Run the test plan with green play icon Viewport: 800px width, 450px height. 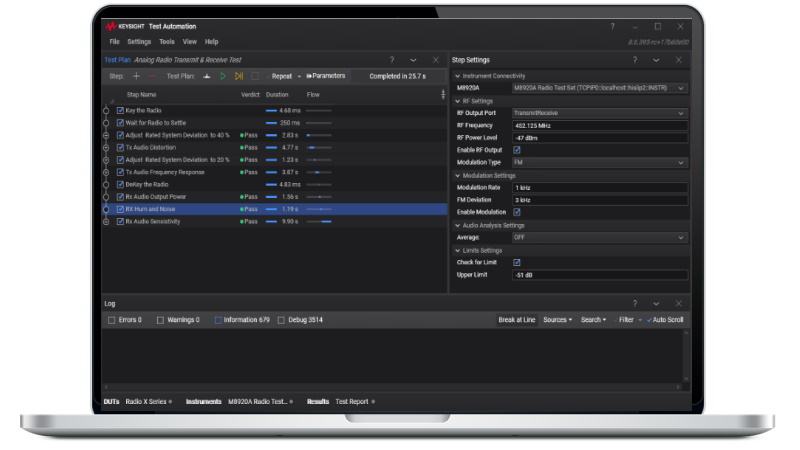tap(223, 76)
